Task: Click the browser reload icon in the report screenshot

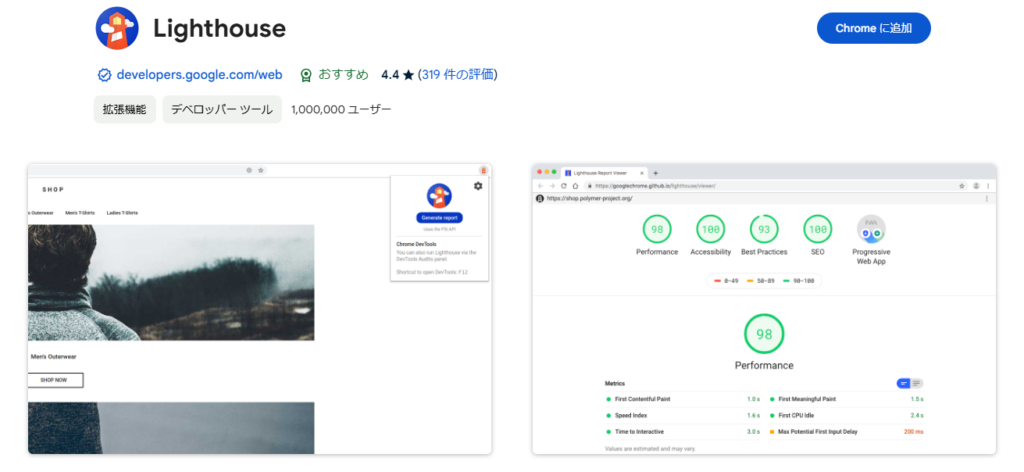Action: (564, 186)
